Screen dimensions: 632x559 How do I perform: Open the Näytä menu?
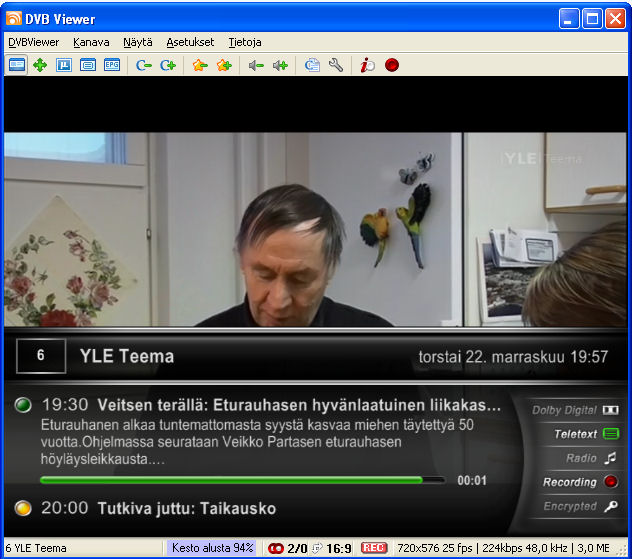[138, 42]
